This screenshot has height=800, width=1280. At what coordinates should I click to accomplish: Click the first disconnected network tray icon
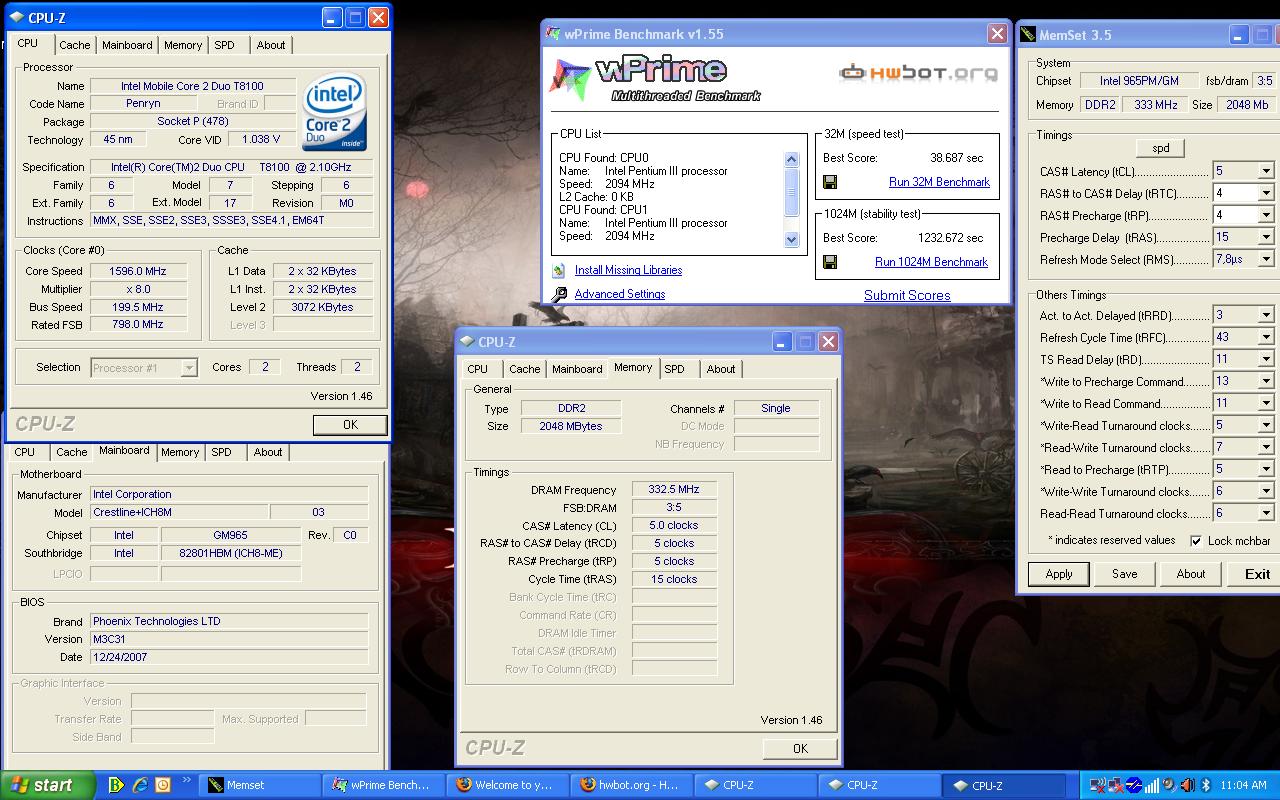(1097, 785)
